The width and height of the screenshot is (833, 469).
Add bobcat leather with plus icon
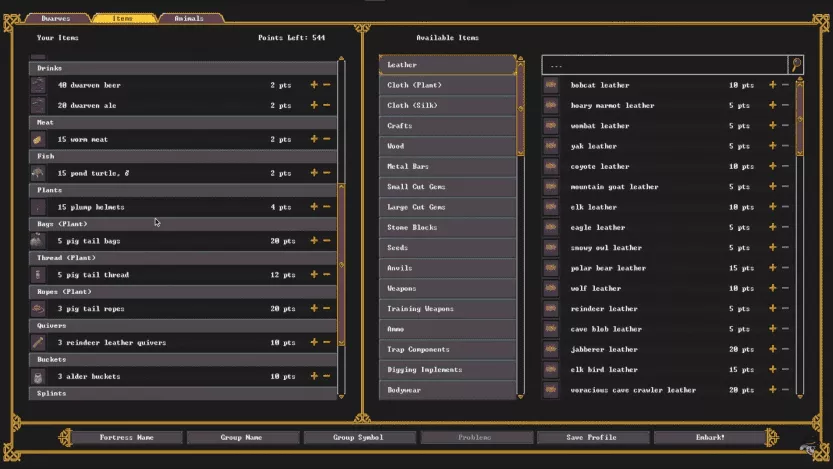772,85
